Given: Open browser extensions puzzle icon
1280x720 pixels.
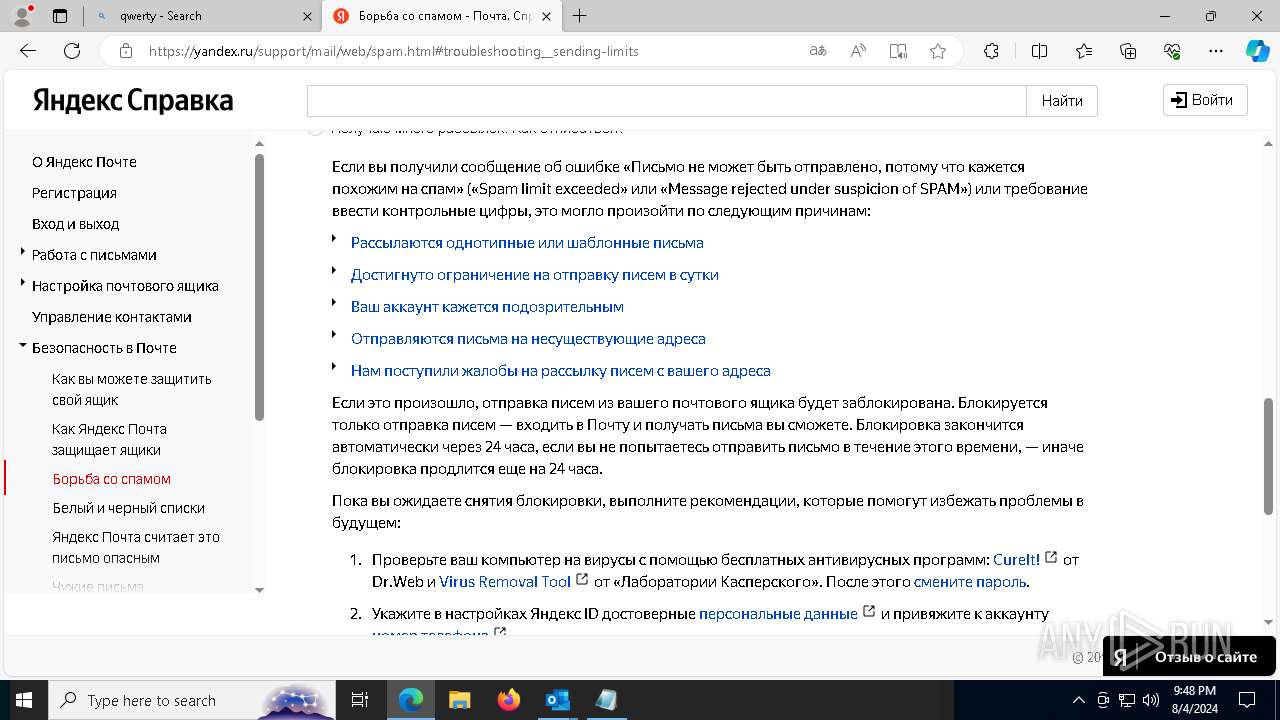Looking at the screenshot, I should tap(991, 51).
